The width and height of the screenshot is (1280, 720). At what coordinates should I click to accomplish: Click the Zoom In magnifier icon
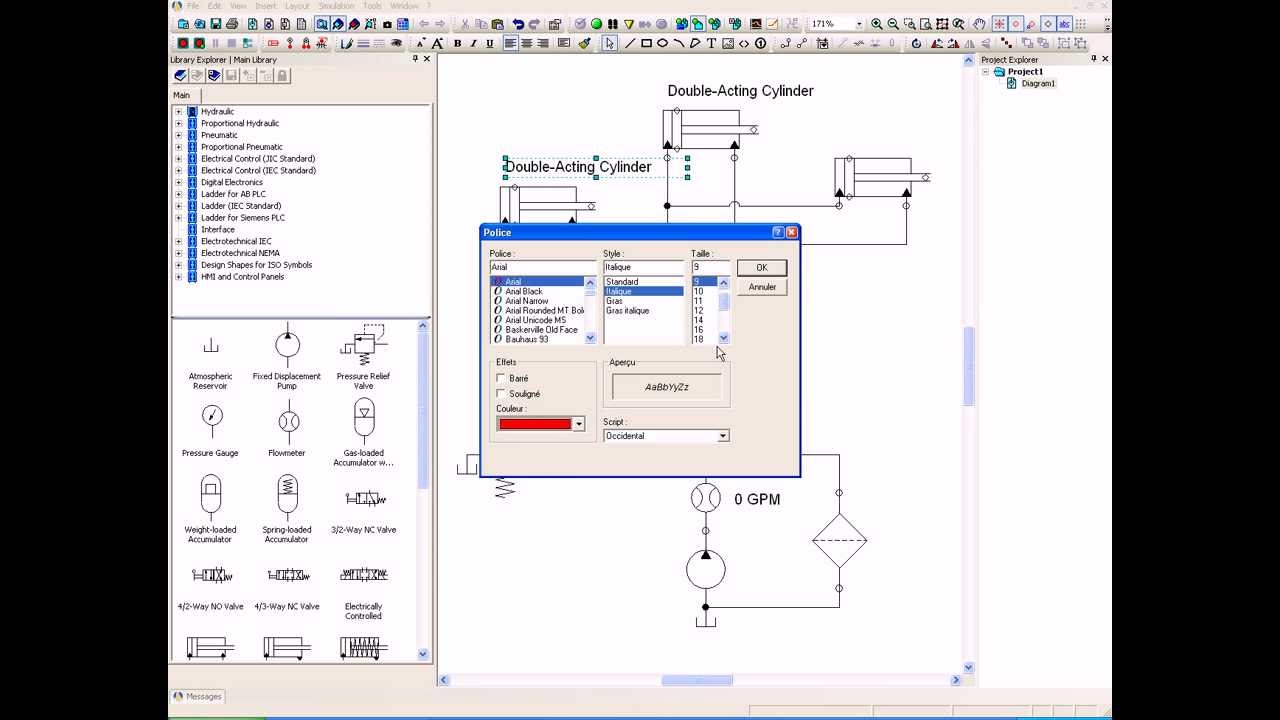pos(877,24)
